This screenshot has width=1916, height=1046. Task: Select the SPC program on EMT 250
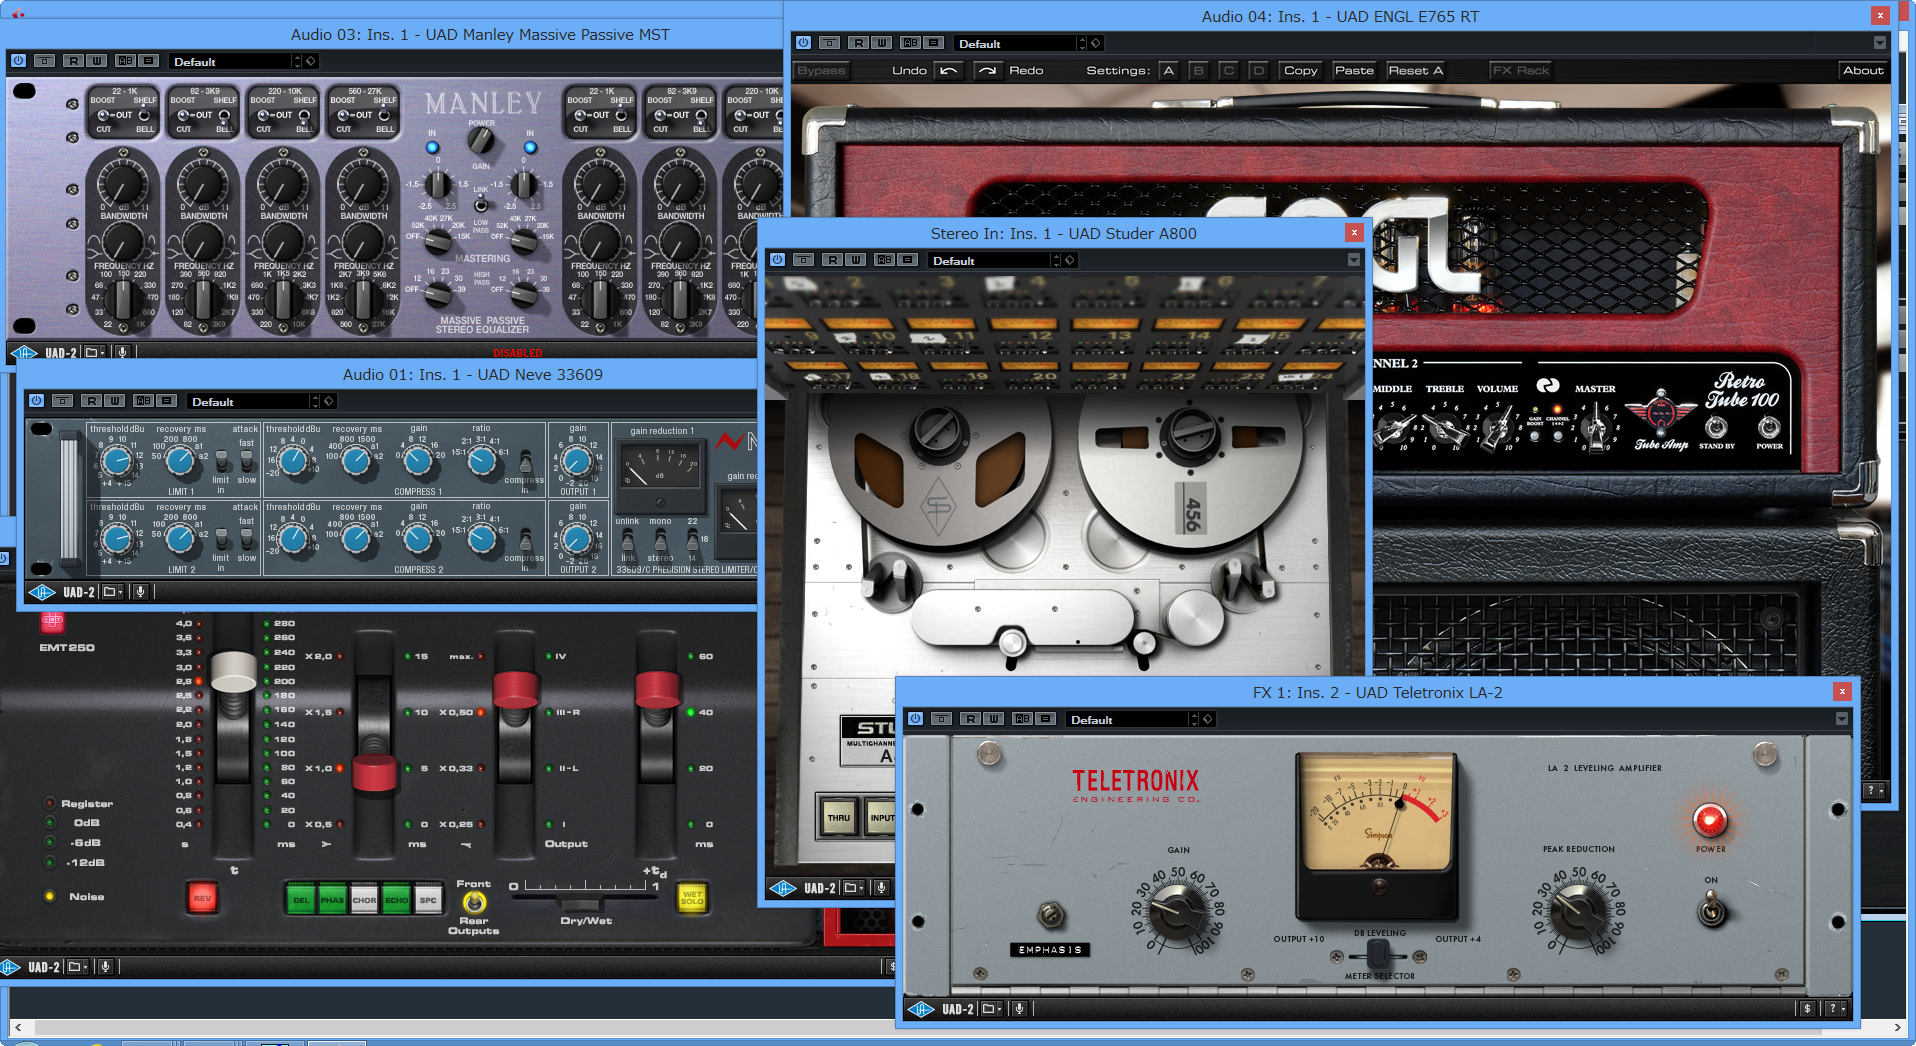428,898
